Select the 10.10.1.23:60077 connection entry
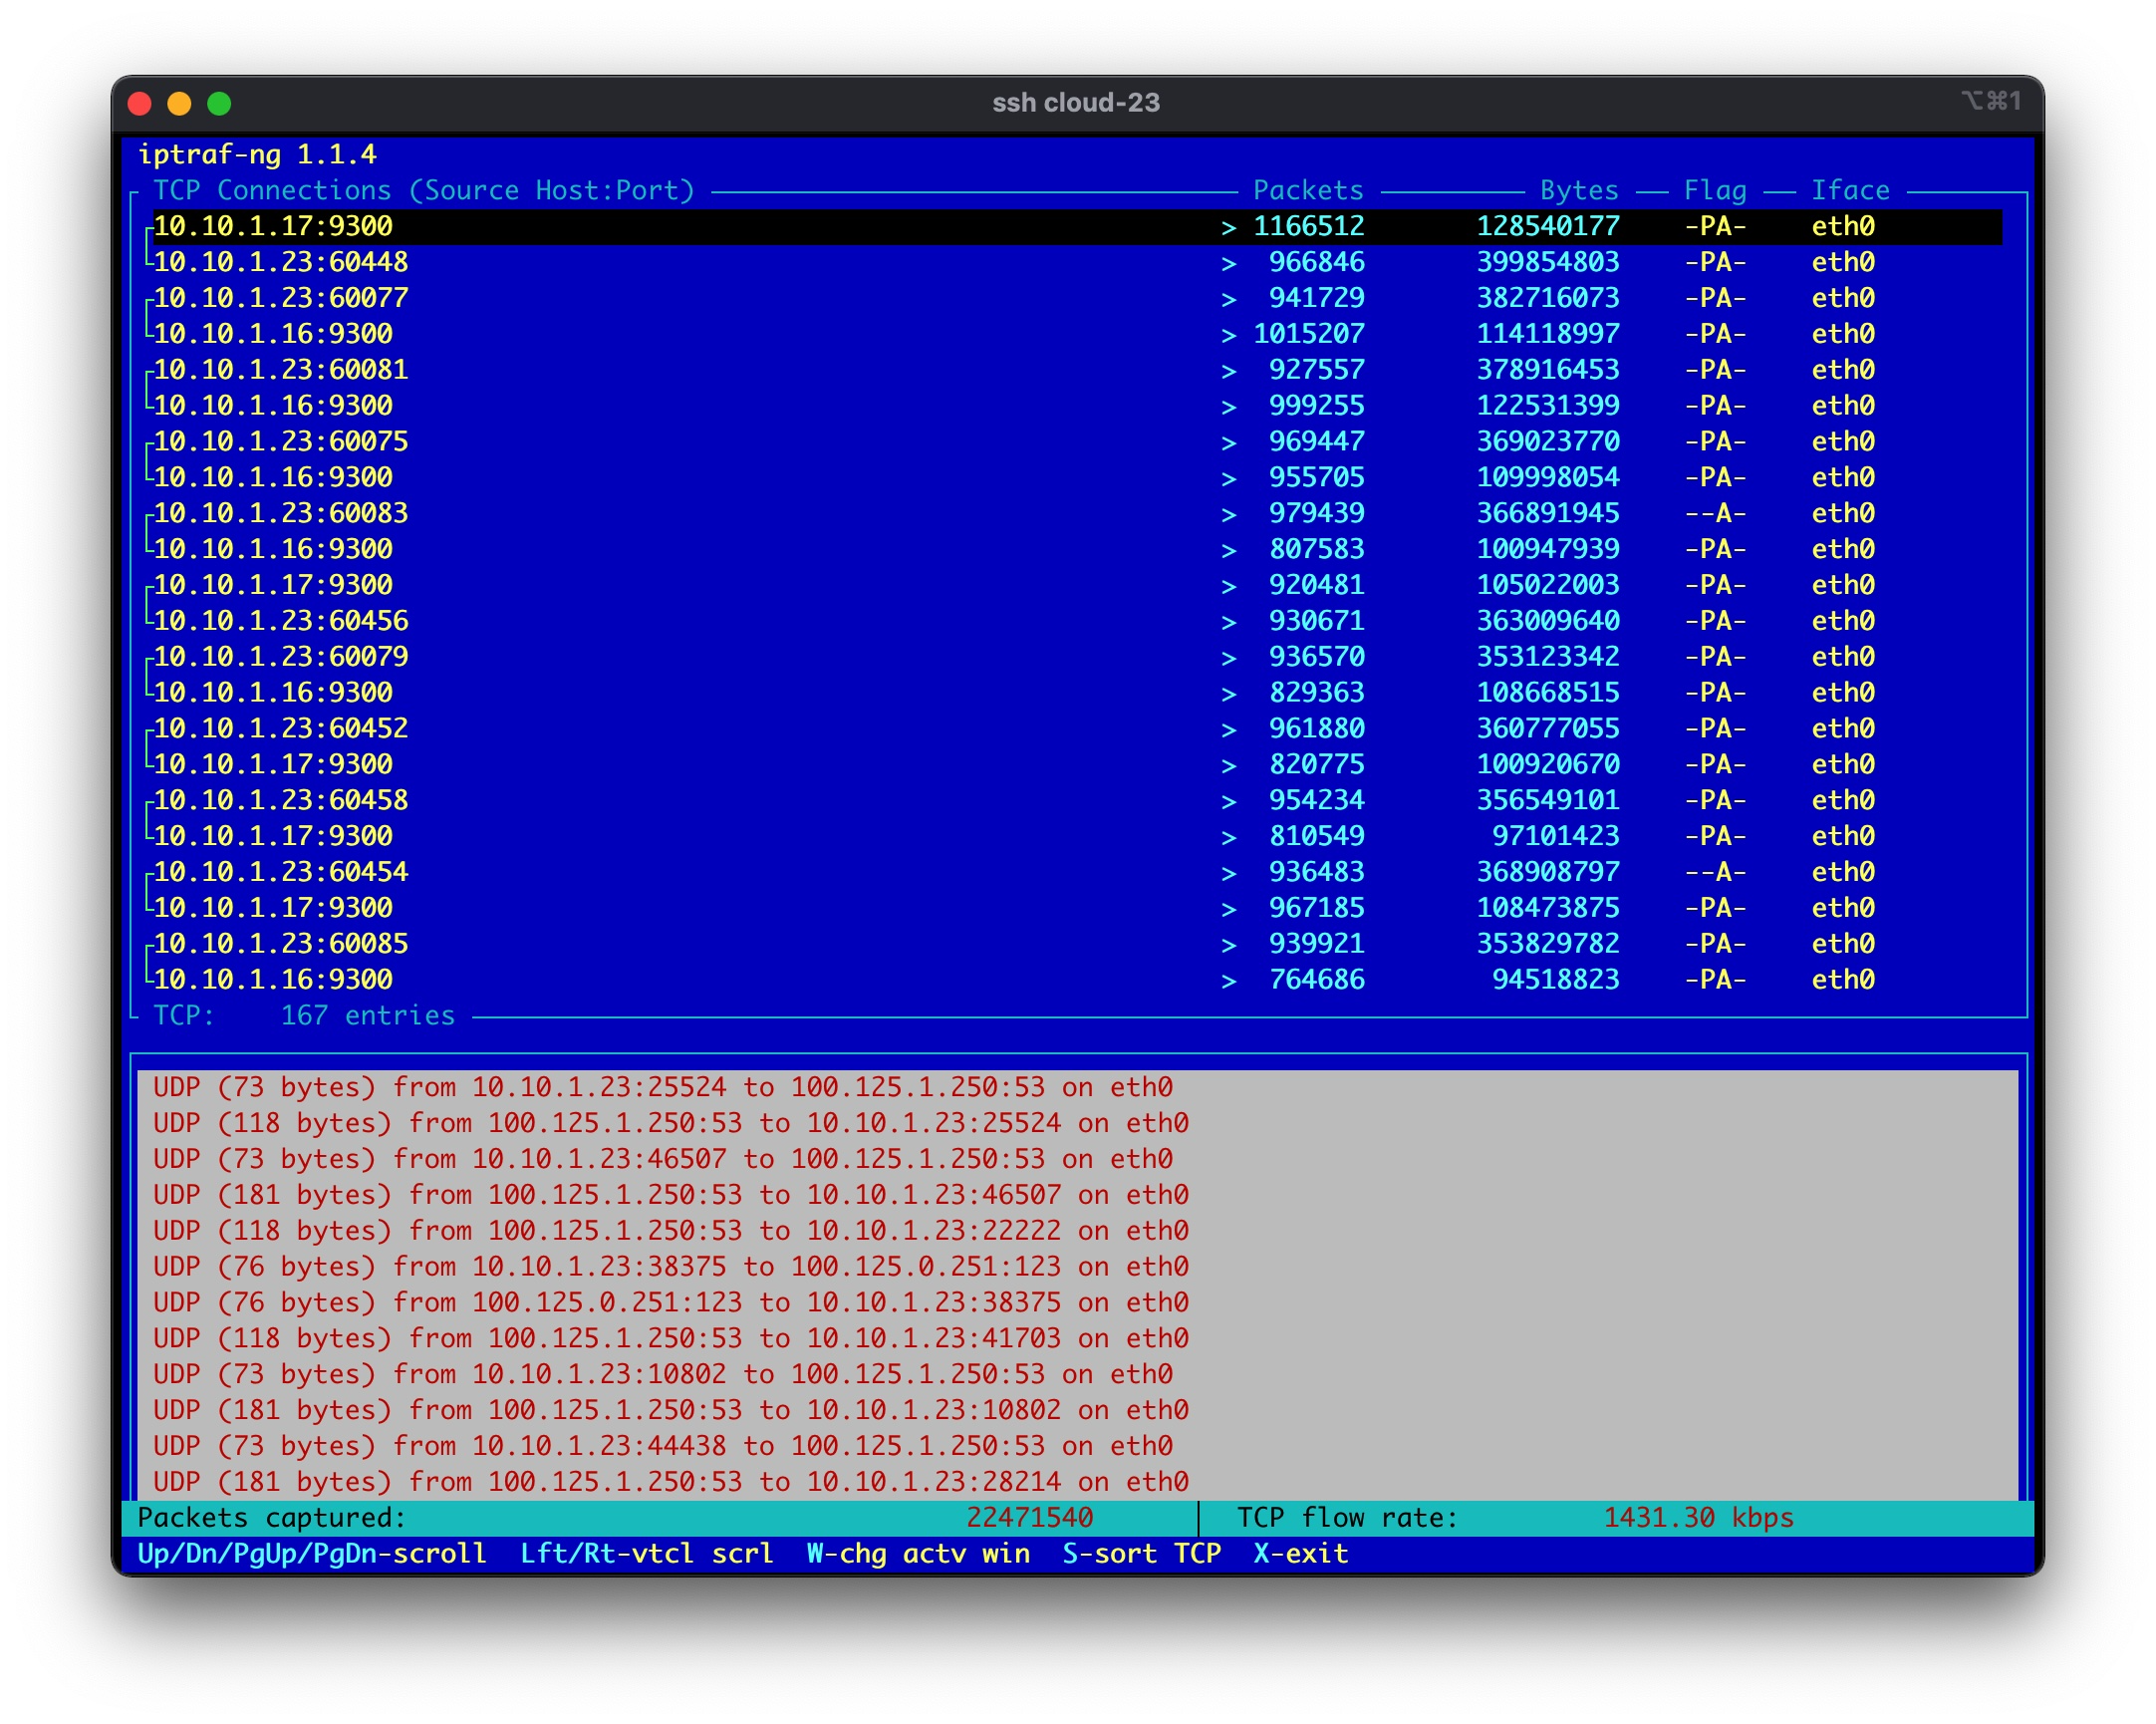Screen dimensions: 2156x1724 pos(281,298)
